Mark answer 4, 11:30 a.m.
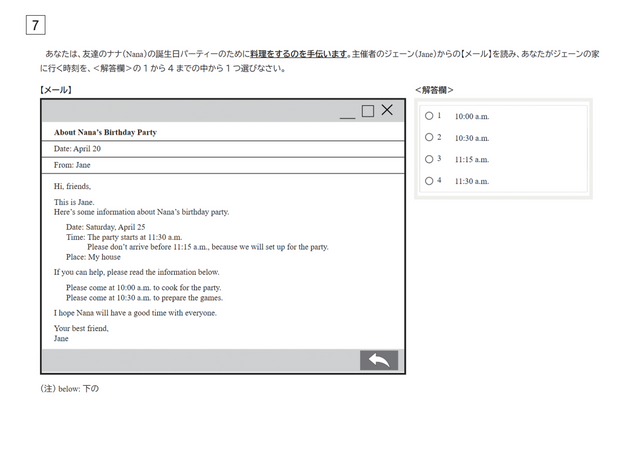The width and height of the screenshot is (640, 453). point(429,181)
